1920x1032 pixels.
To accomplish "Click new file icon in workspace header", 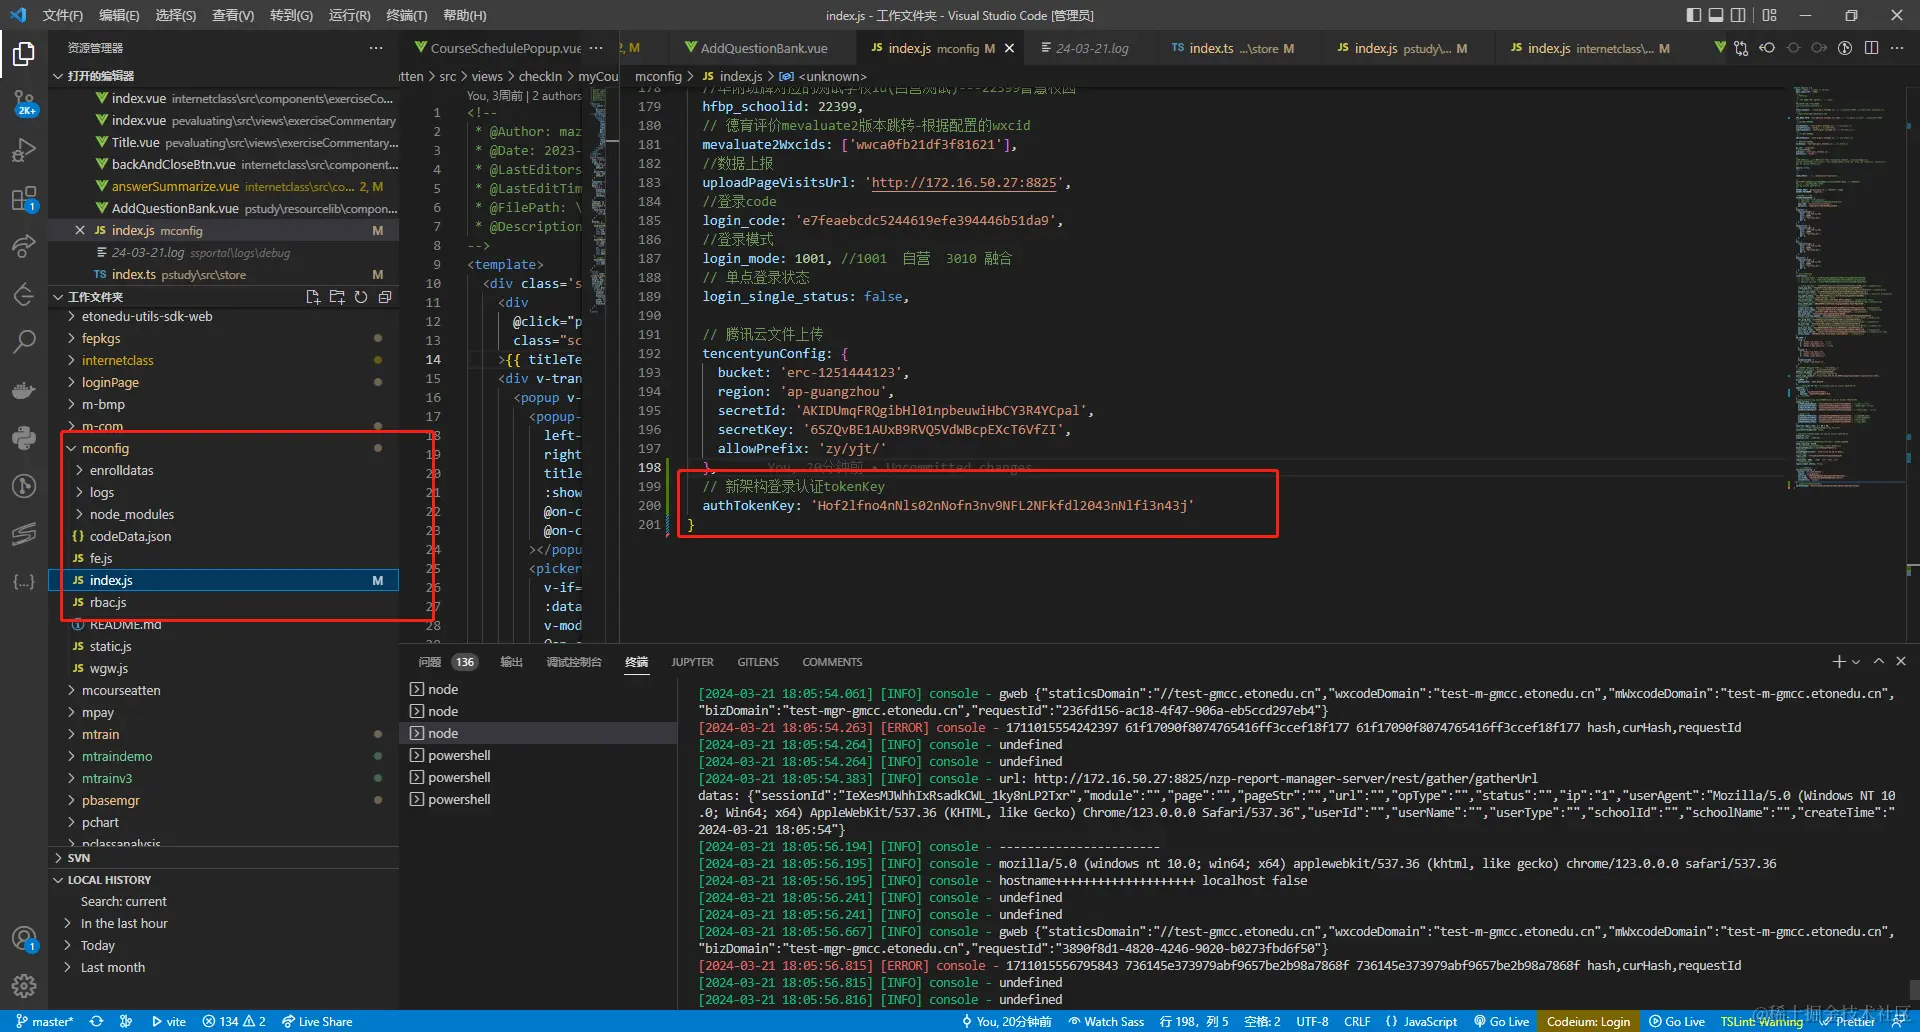I will (x=313, y=297).
